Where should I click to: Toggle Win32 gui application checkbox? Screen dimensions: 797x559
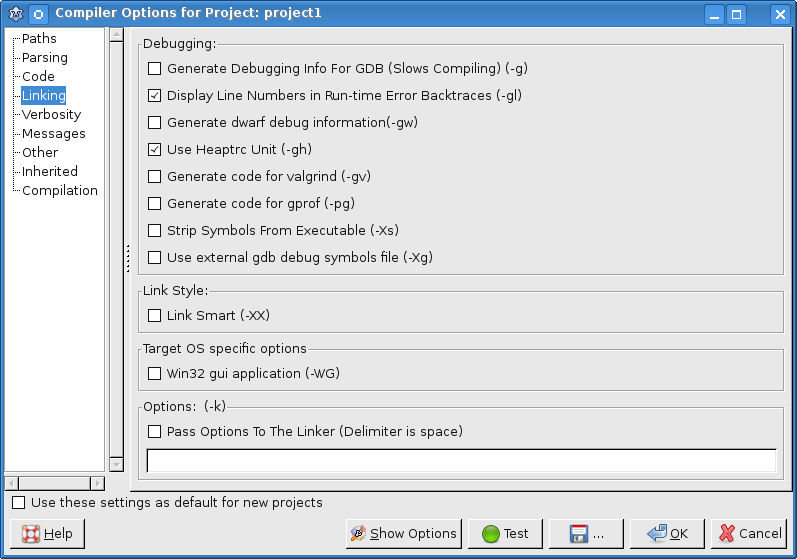pos(154,374)
